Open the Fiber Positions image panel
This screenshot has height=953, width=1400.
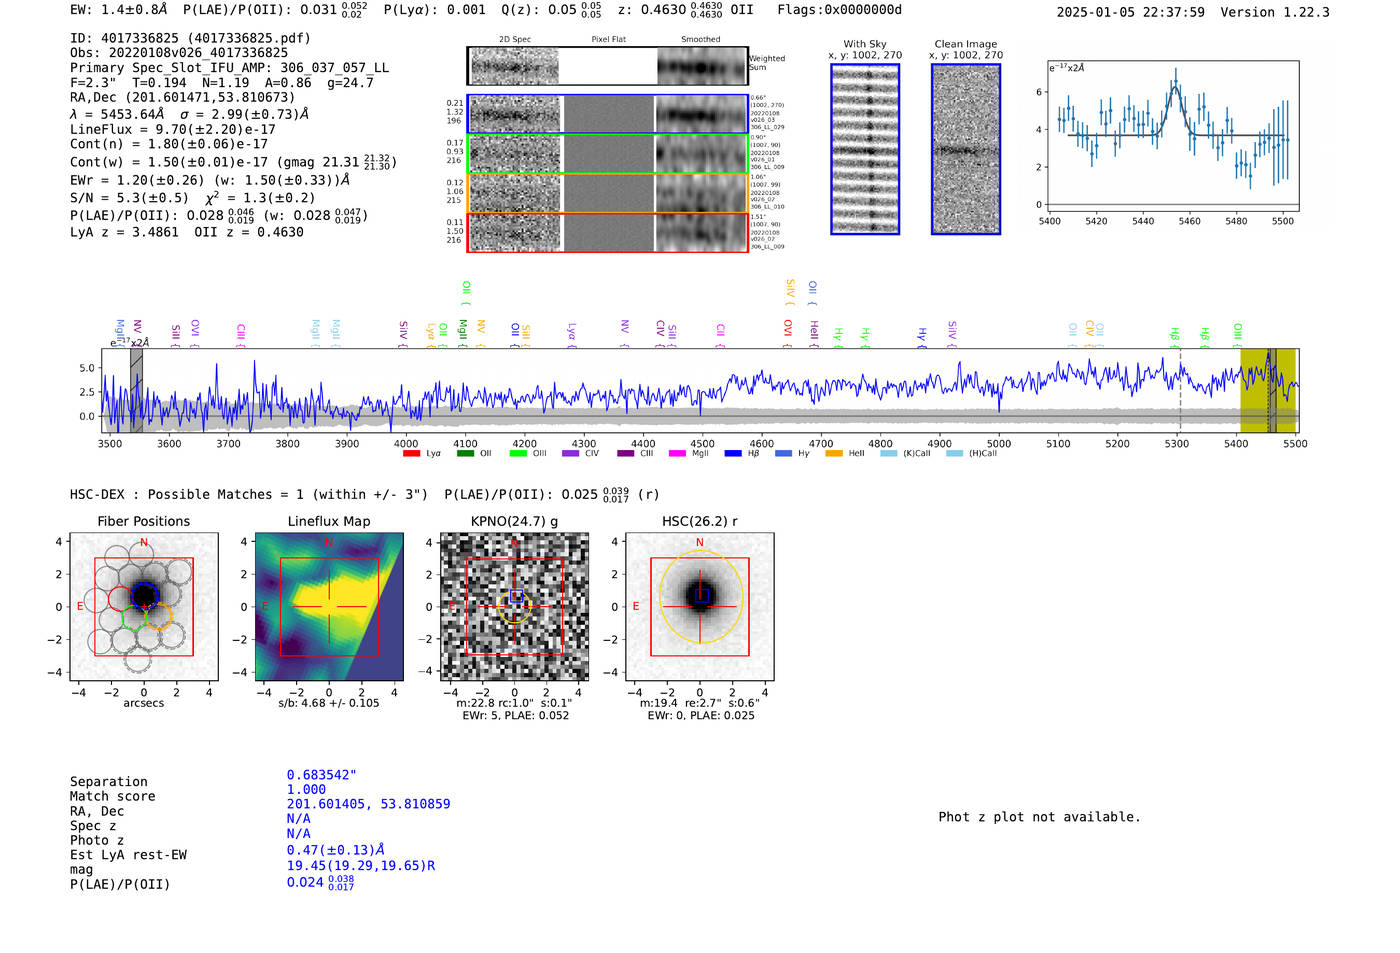point(143,607)
